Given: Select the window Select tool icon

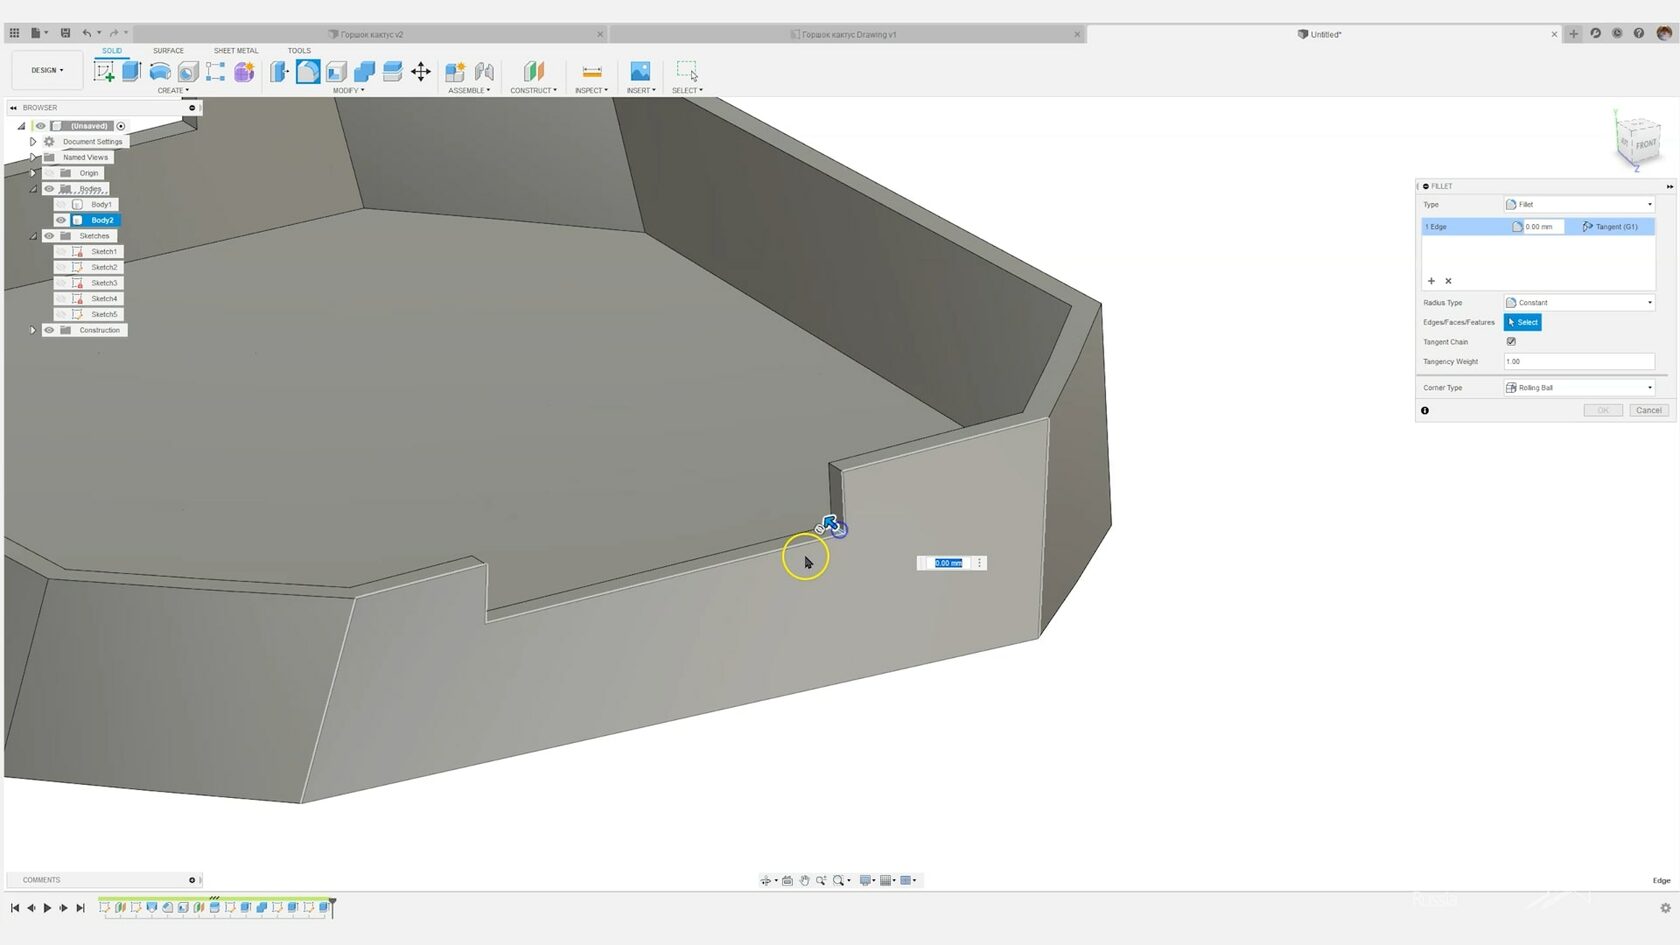Looking at the screenshot, I should (x=687, y=71).
